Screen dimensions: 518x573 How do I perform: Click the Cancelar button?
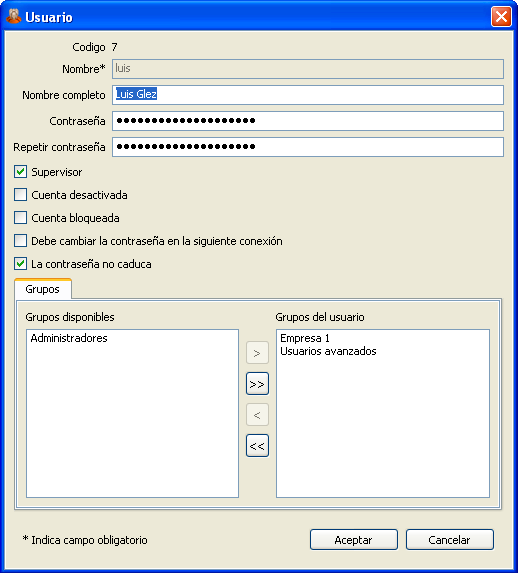tap(450, 540)
